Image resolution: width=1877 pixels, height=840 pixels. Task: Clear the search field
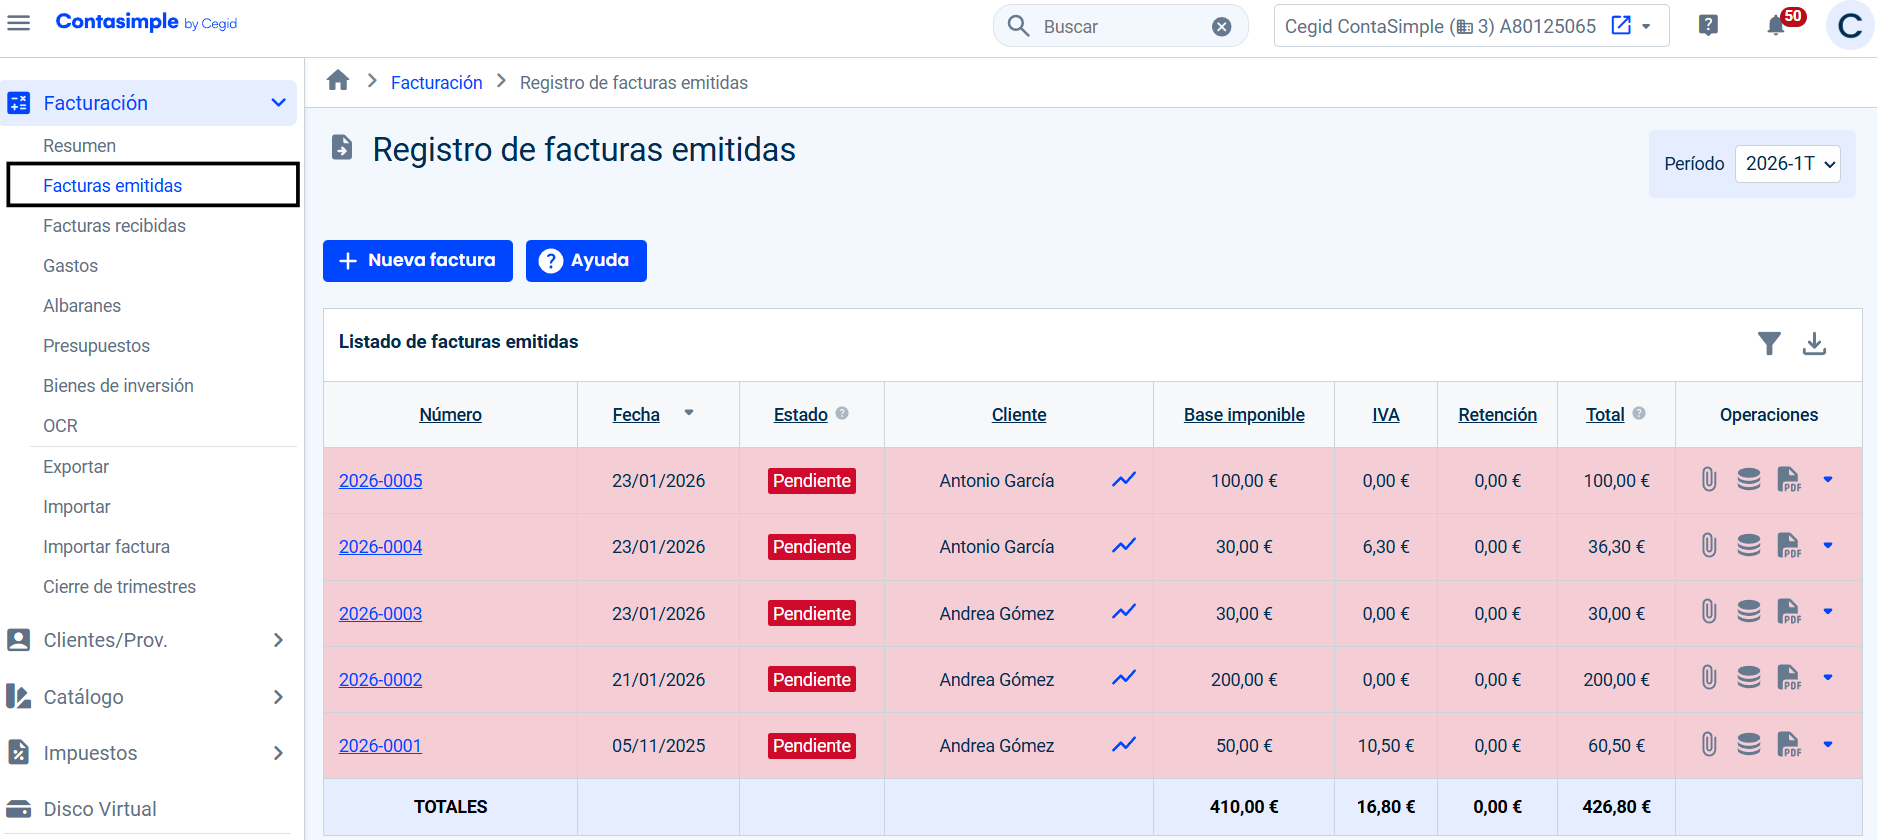1221,27
